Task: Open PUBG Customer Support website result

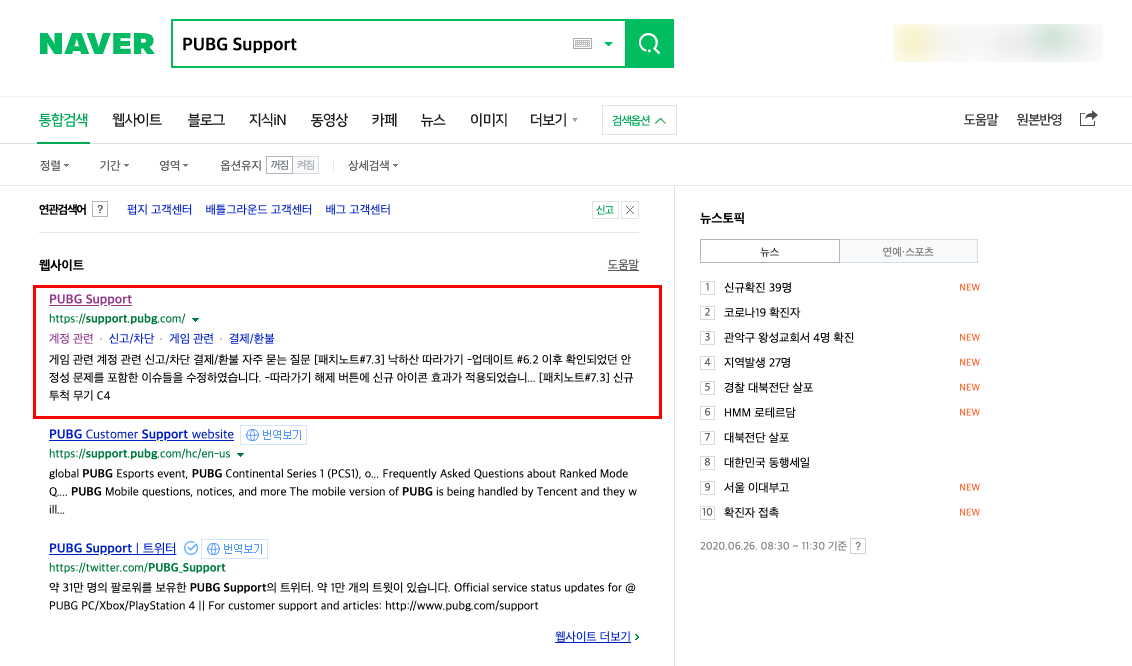Action: pyautogui.click(x=142, y=434)
